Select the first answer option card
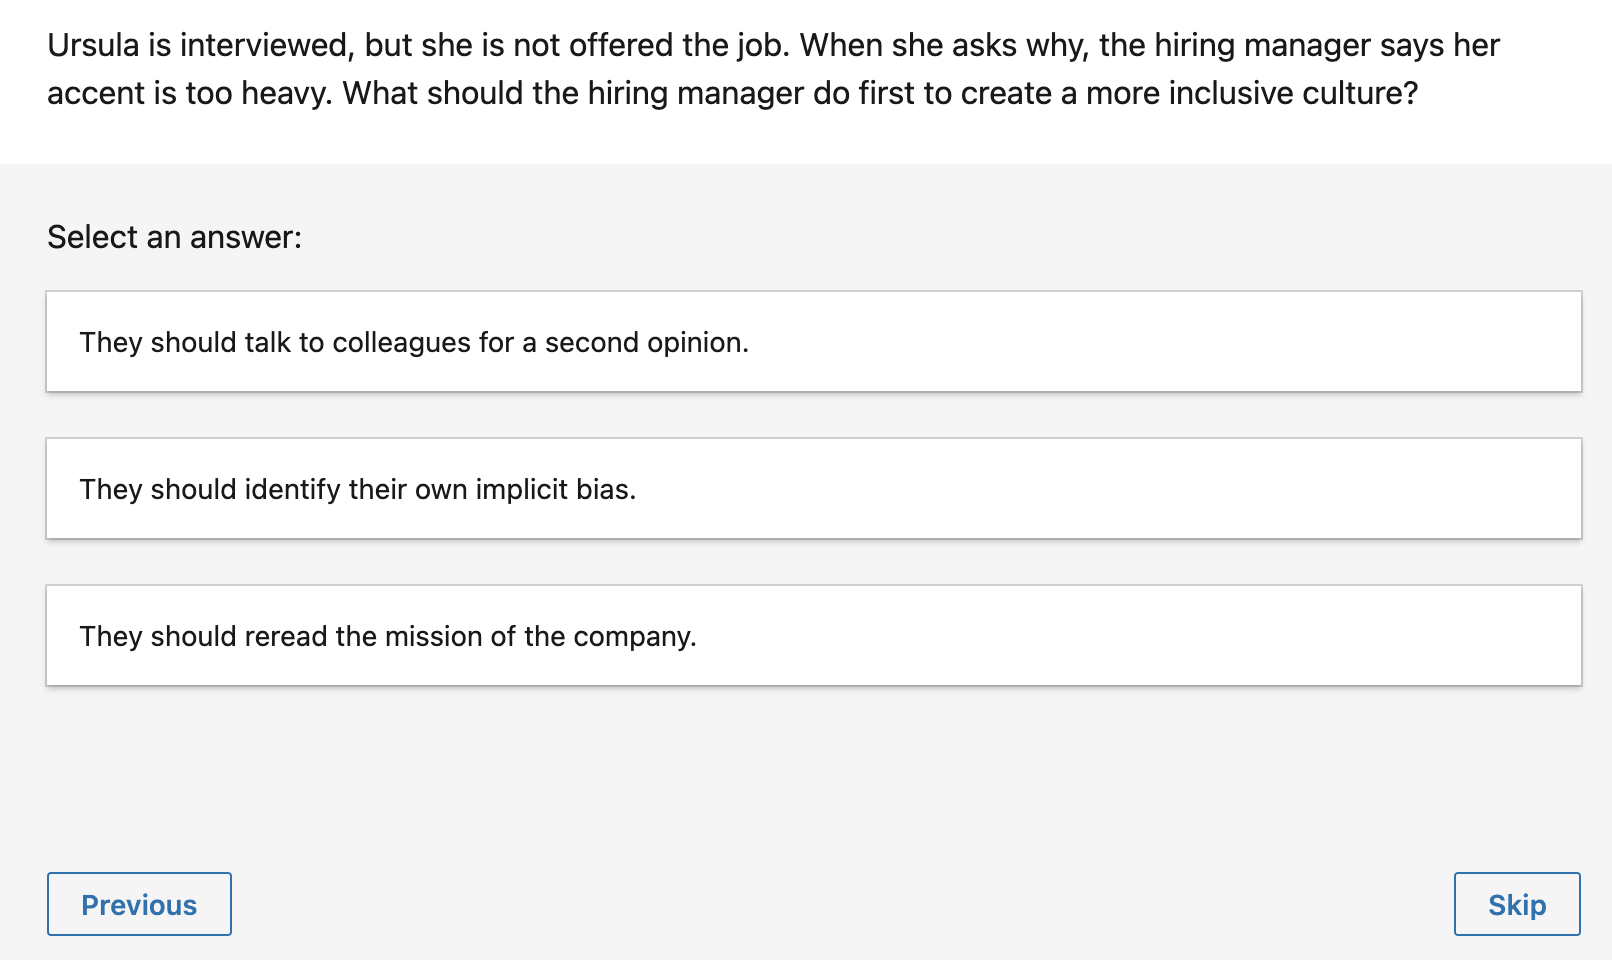Screen dimensions: 1612x960 813,342
